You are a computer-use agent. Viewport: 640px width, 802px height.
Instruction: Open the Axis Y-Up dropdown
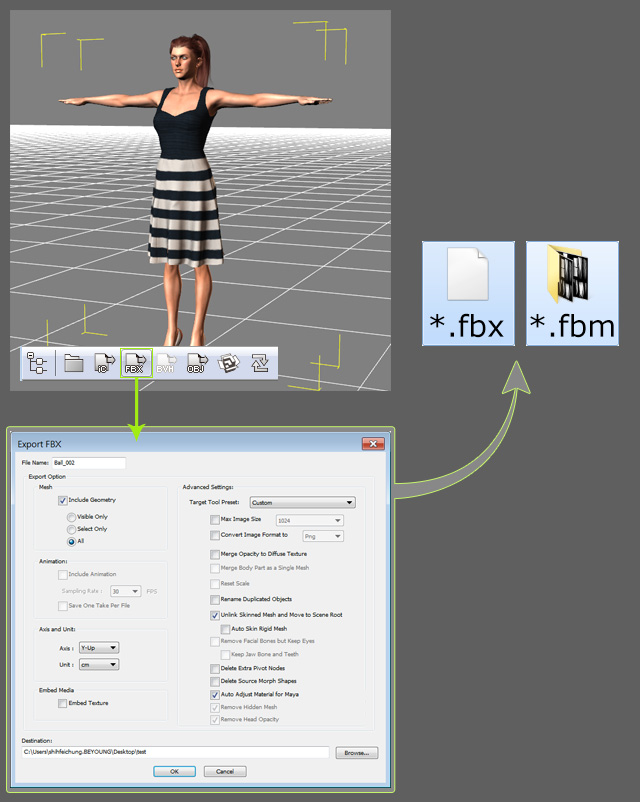(x=99, y=648)
